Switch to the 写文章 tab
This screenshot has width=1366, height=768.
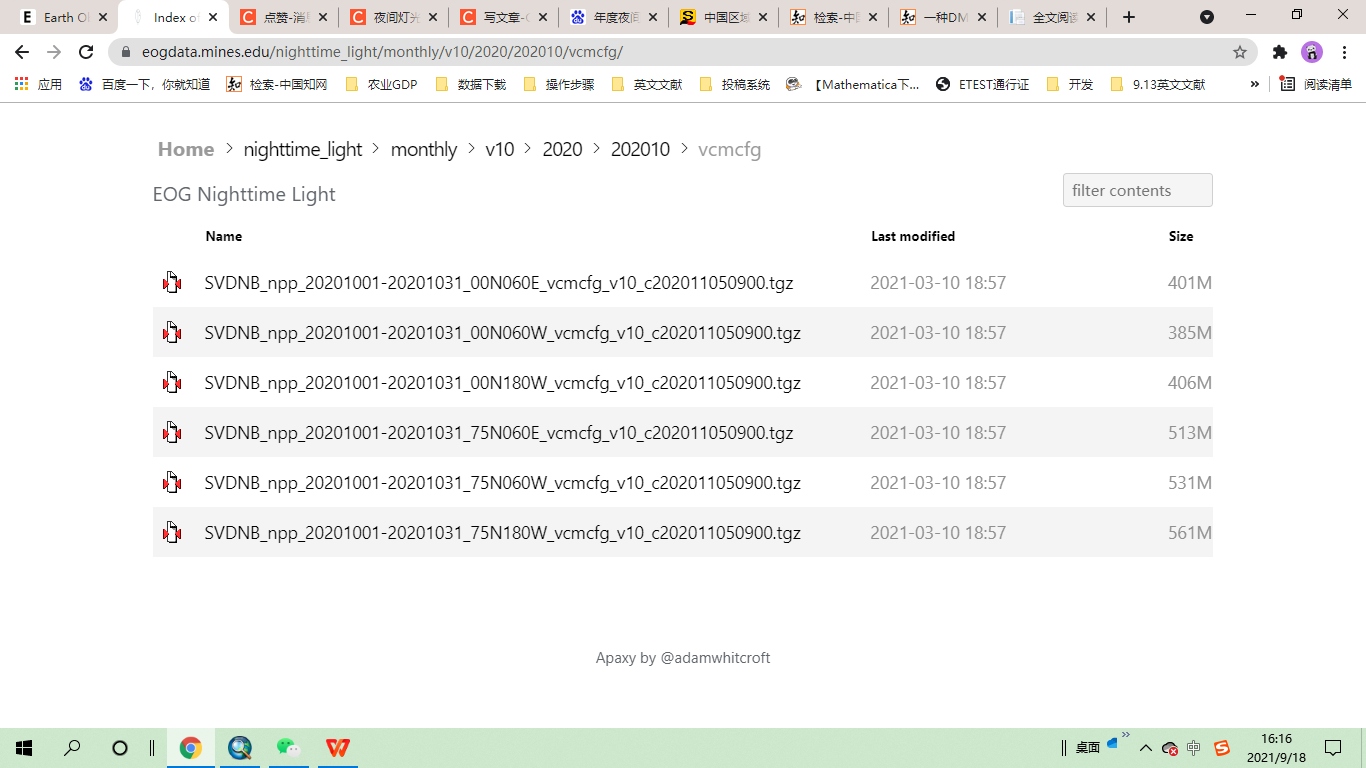pyautogui.click(x=504, y=17)
